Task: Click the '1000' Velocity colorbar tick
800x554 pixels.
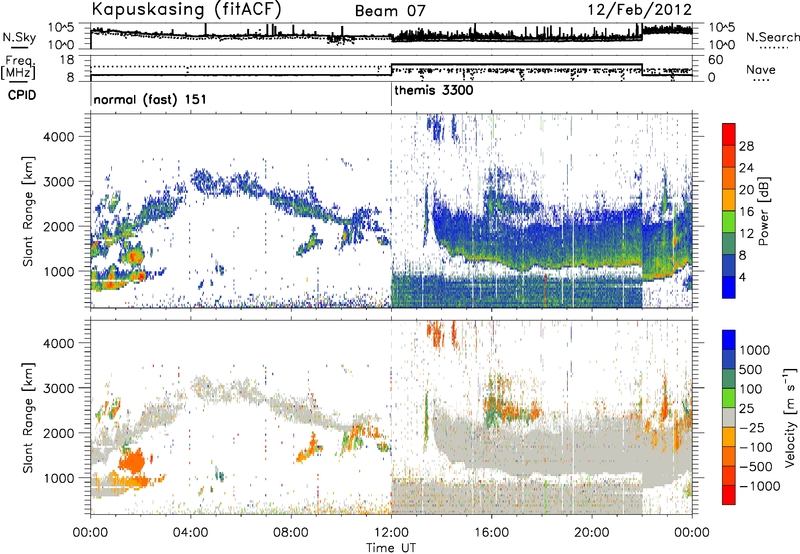Action: pos(755,350)
